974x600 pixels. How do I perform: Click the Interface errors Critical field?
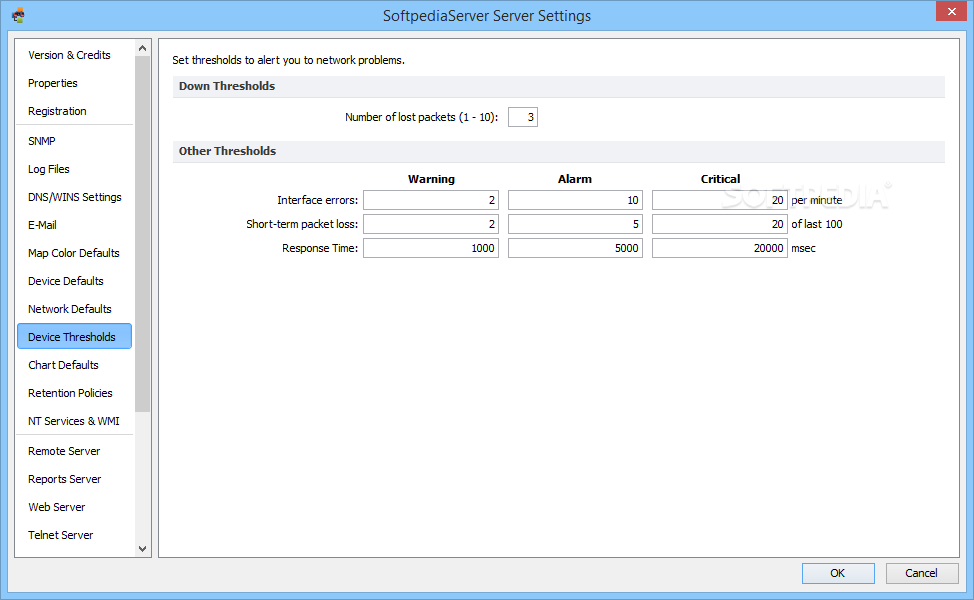tap(719, 200)
